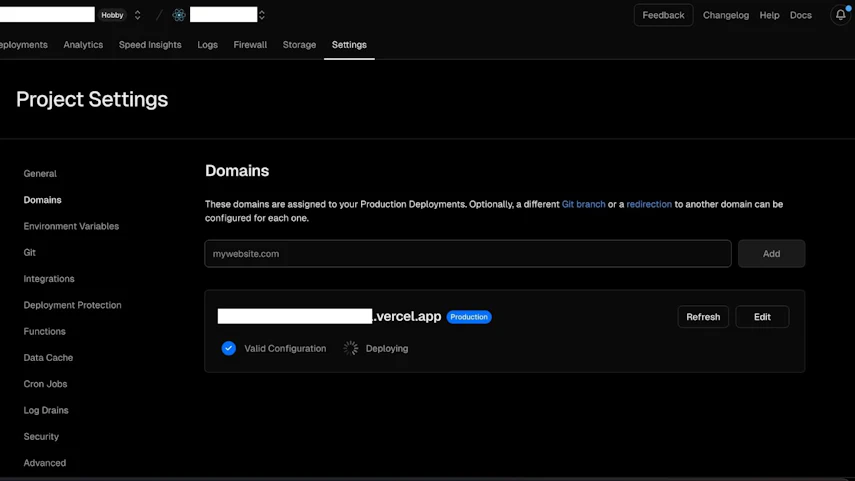The image size is (855, 481).
Task: Open Environment Variables in the settings sidebar
Action: point(71,226)
